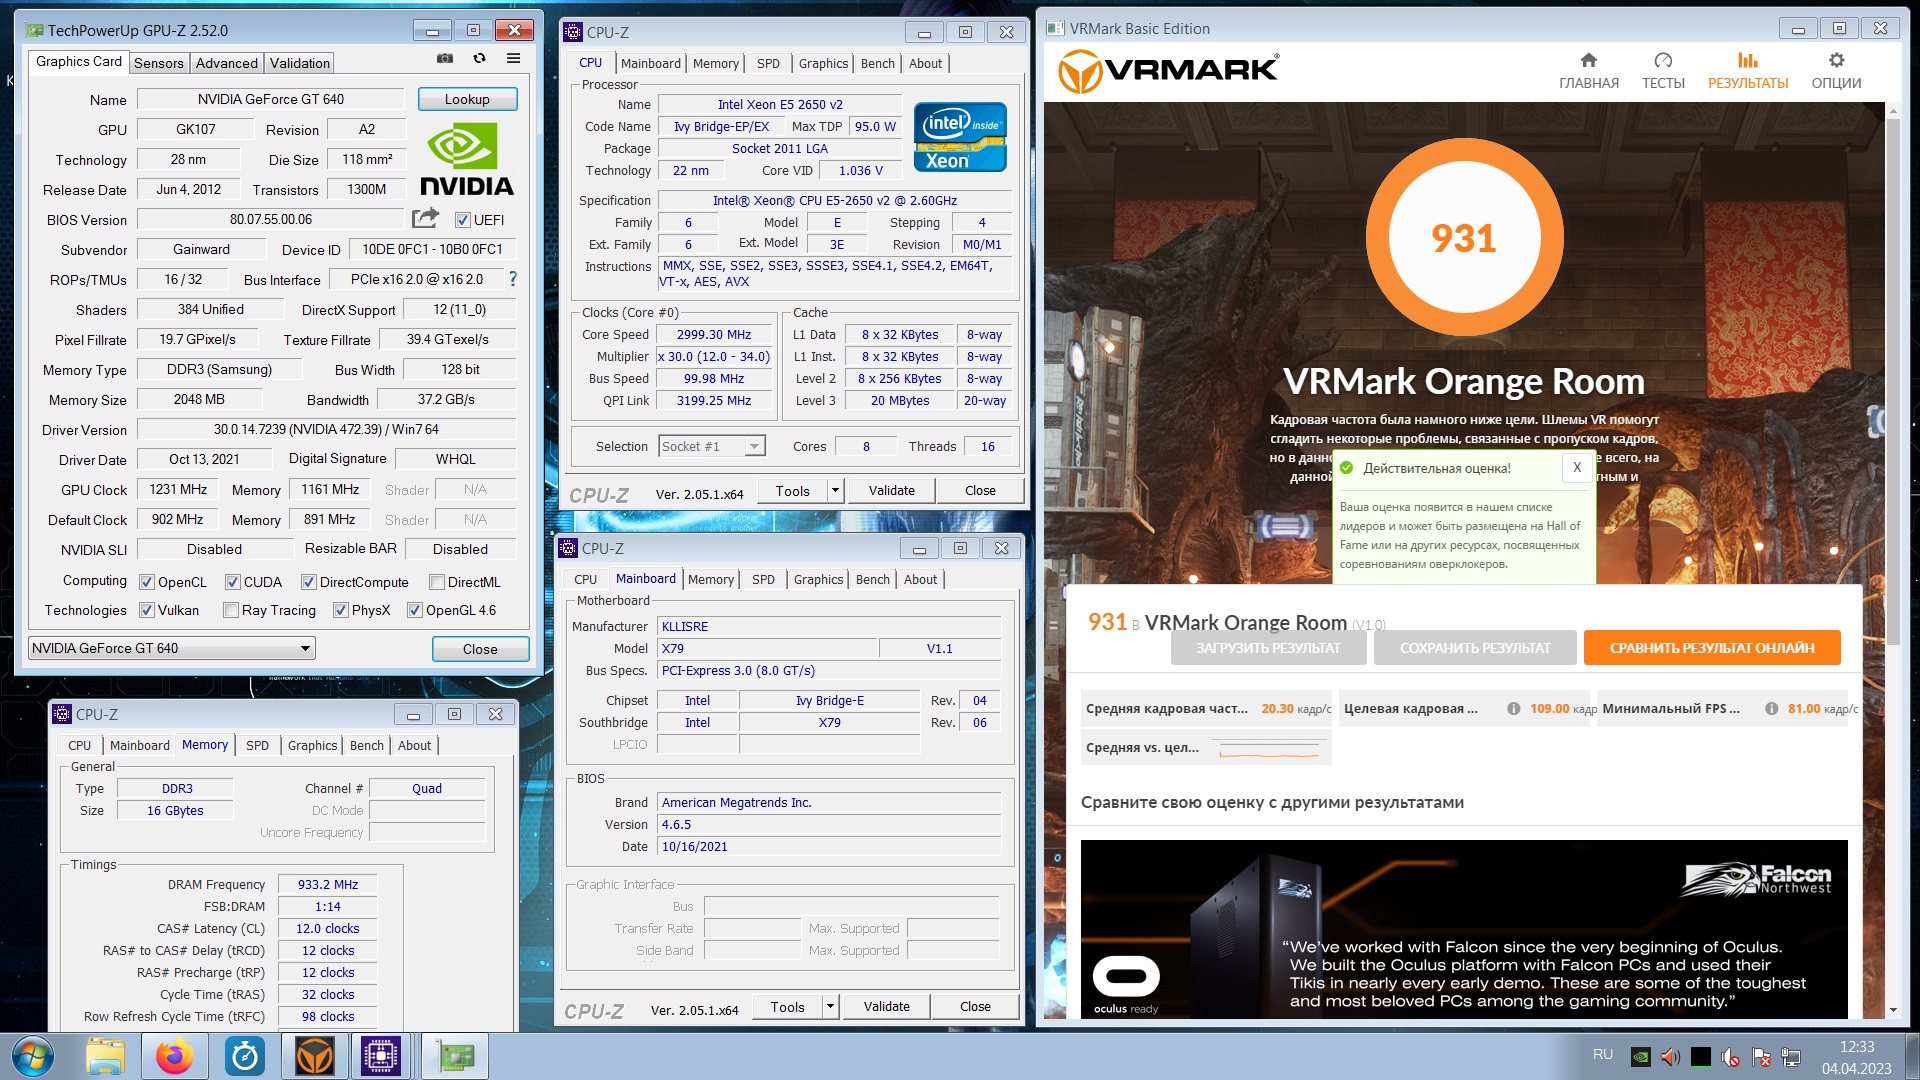Screen dimensions: 1920x1080
Task: Open Bench tab in top CPU-Z
Action: pos(878,63)
